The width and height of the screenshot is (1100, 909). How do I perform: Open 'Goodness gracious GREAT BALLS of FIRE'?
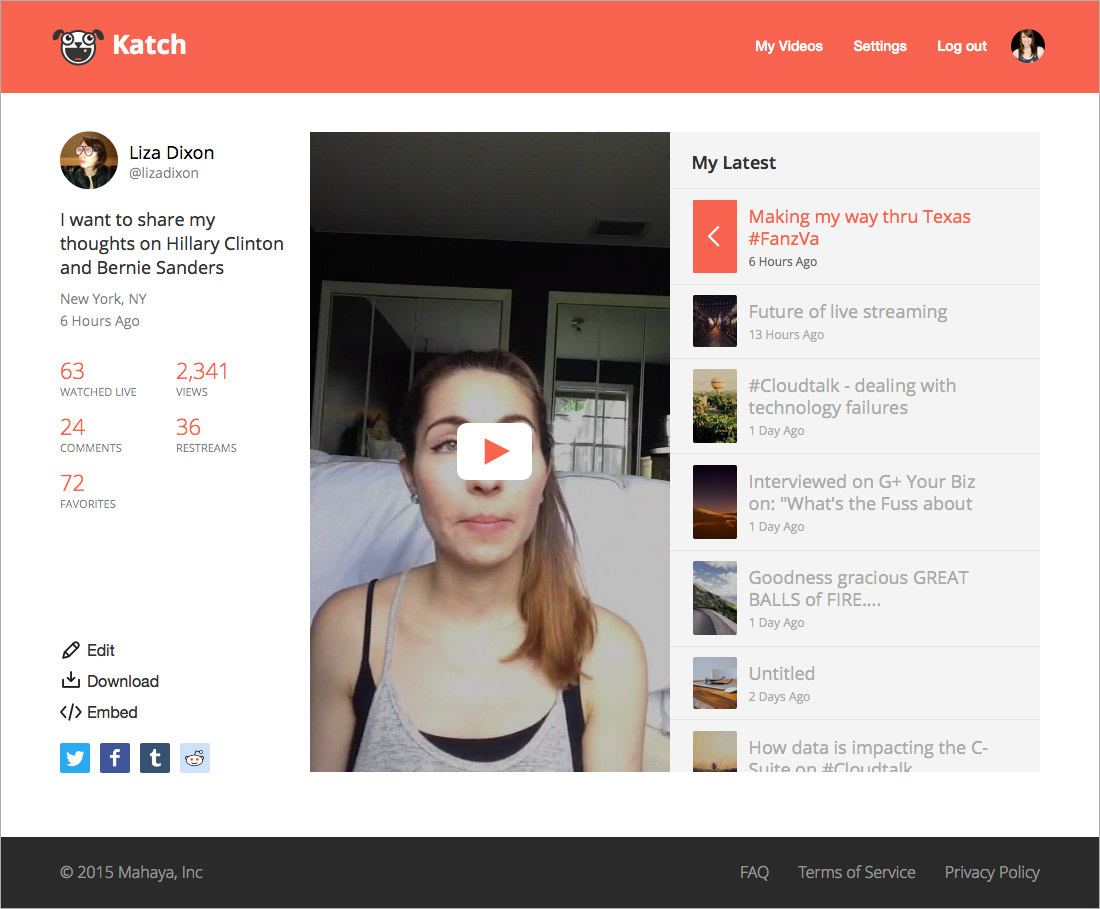coord(858,588)
